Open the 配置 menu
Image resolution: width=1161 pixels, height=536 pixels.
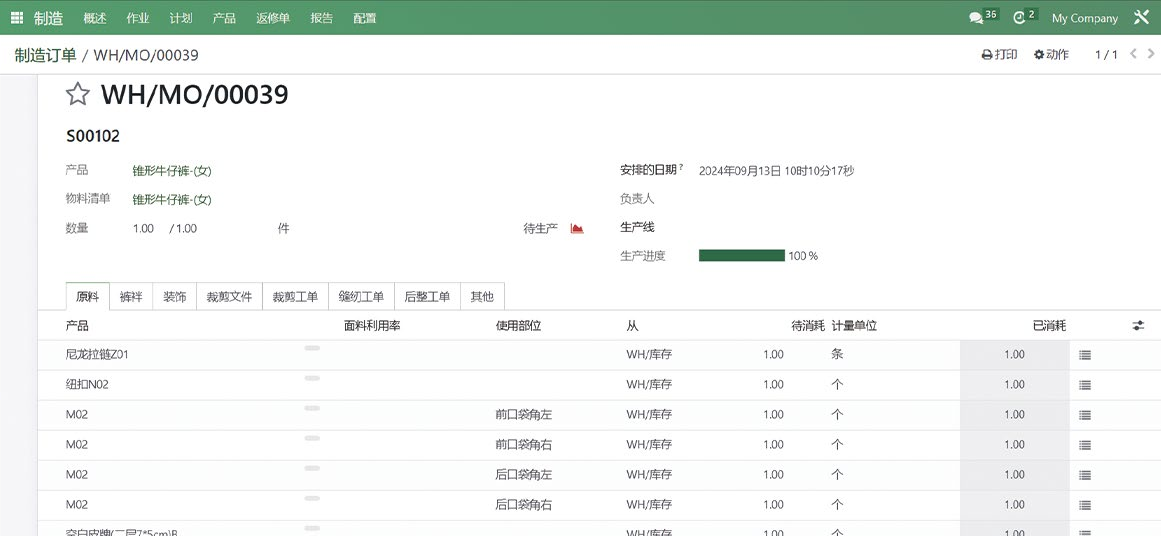364,18
